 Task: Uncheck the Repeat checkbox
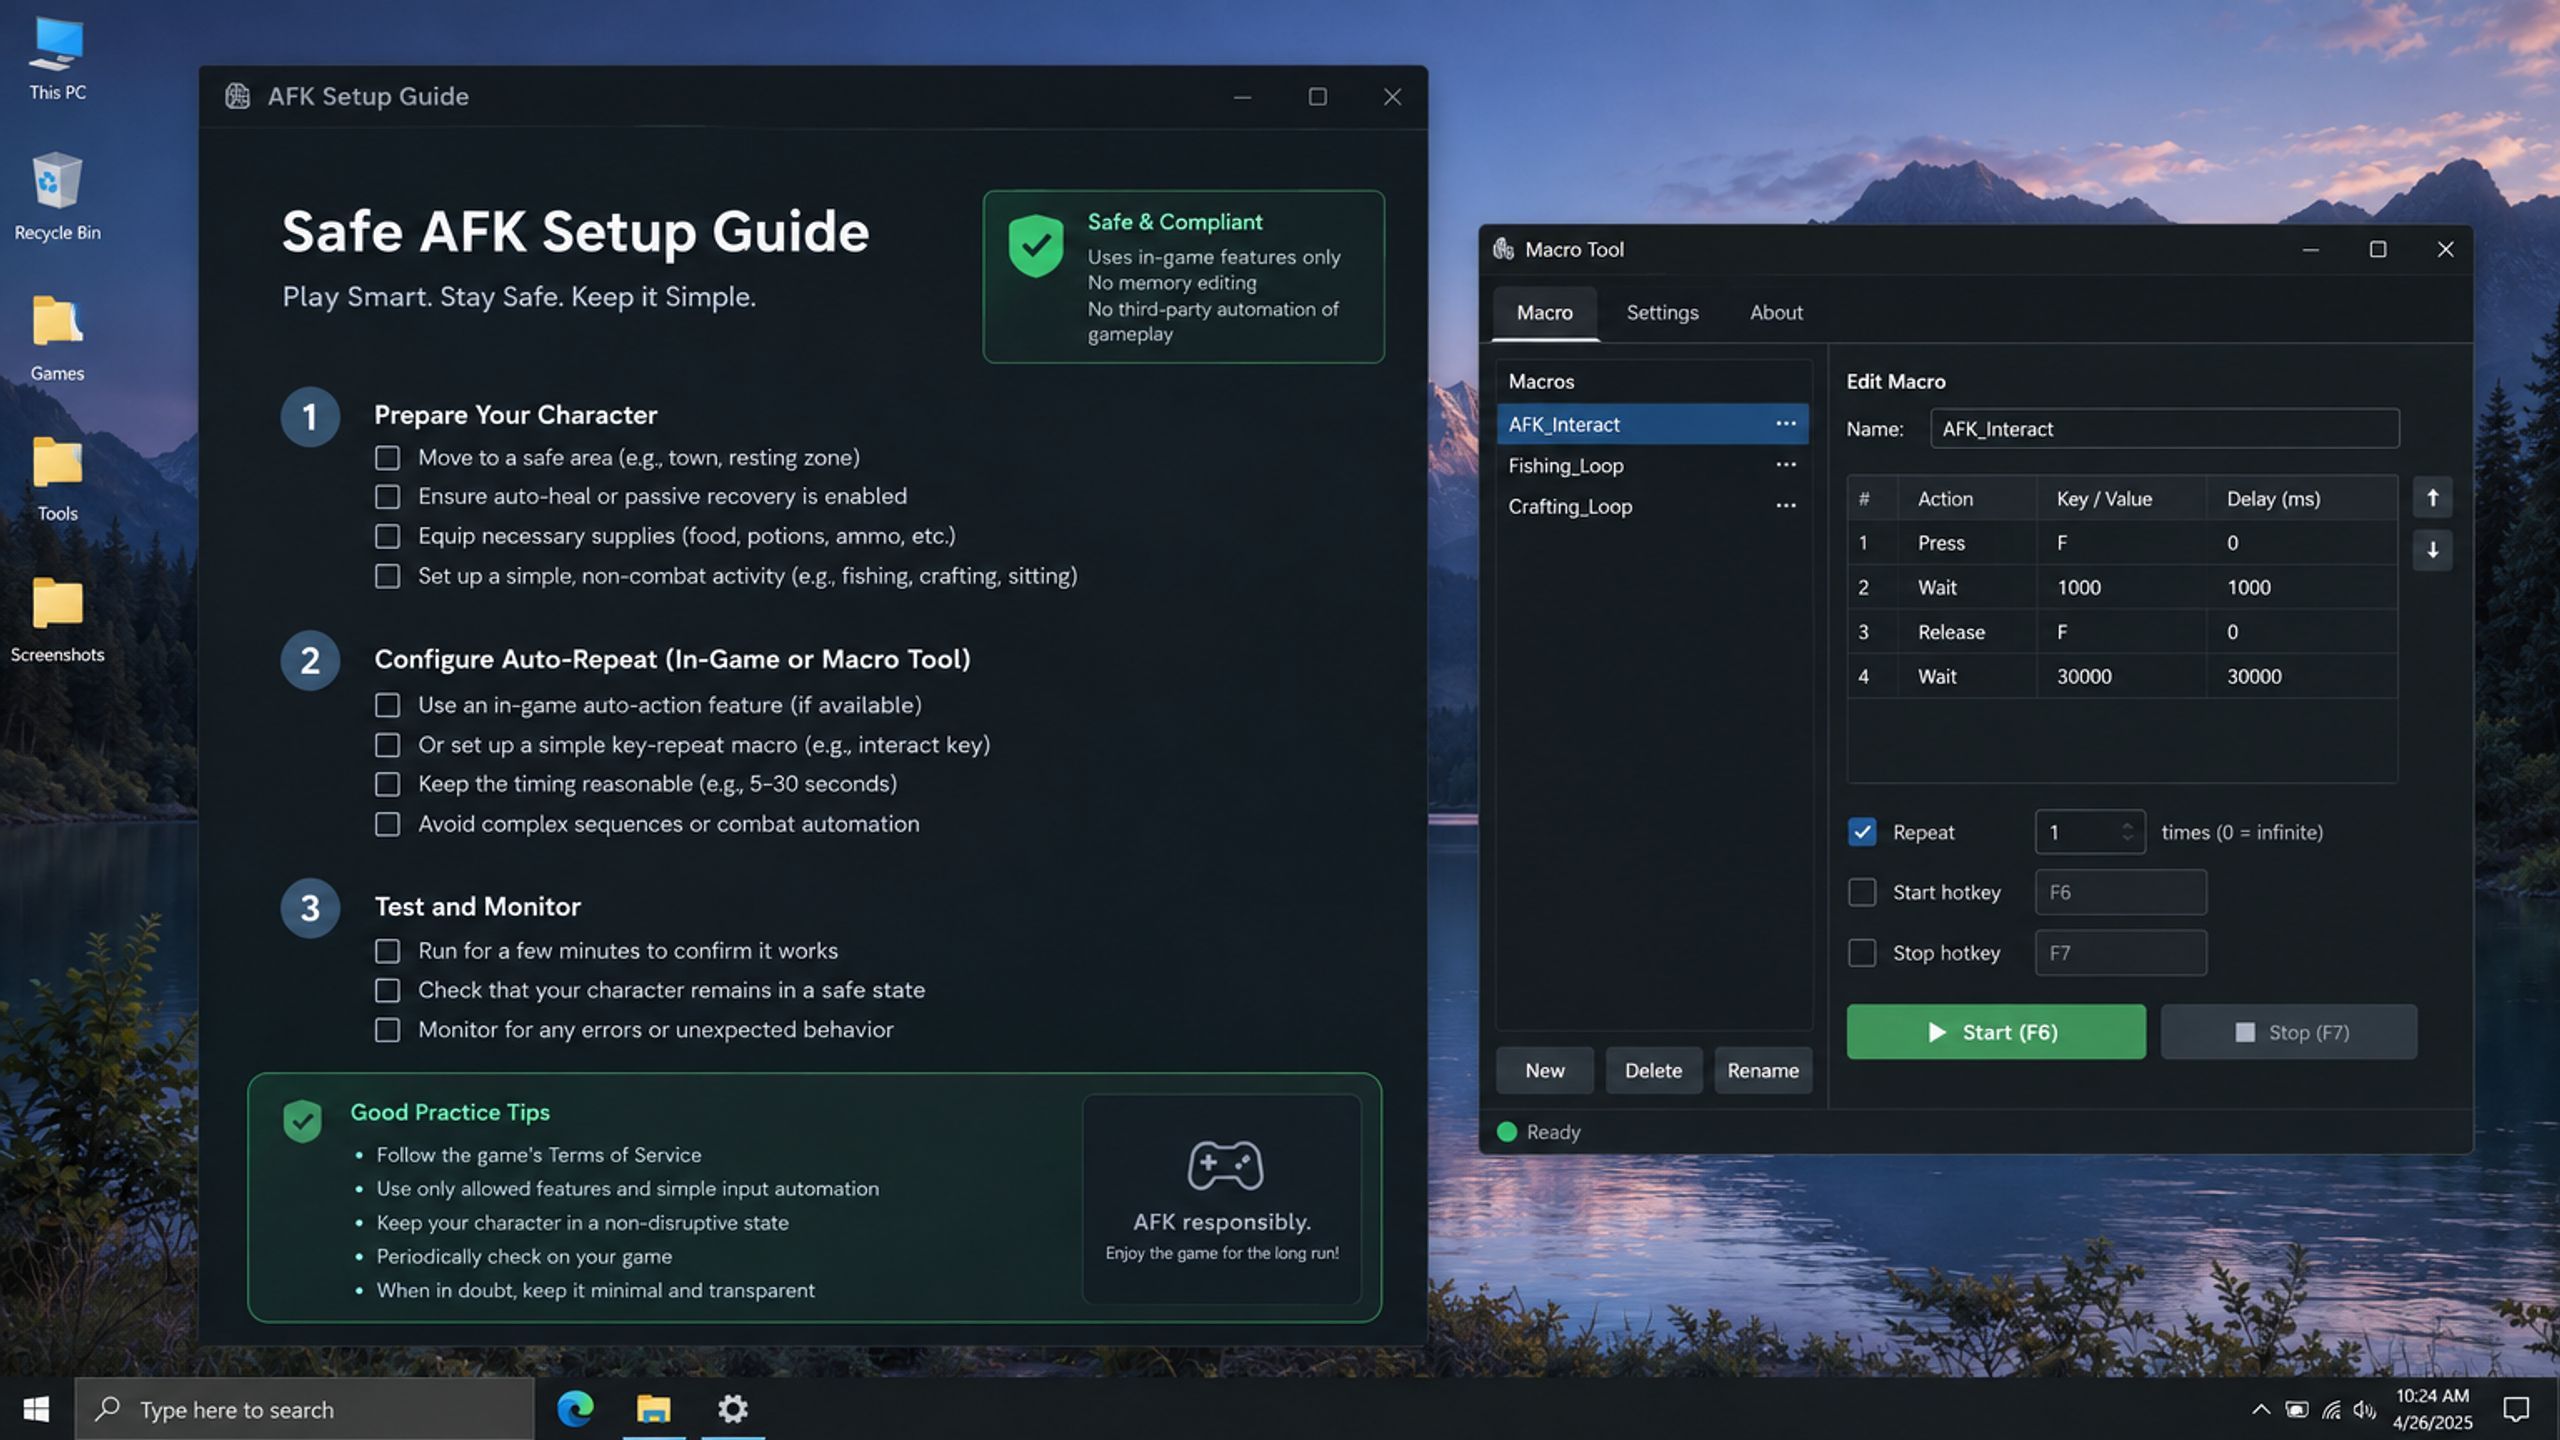[x=1862, y=832]
